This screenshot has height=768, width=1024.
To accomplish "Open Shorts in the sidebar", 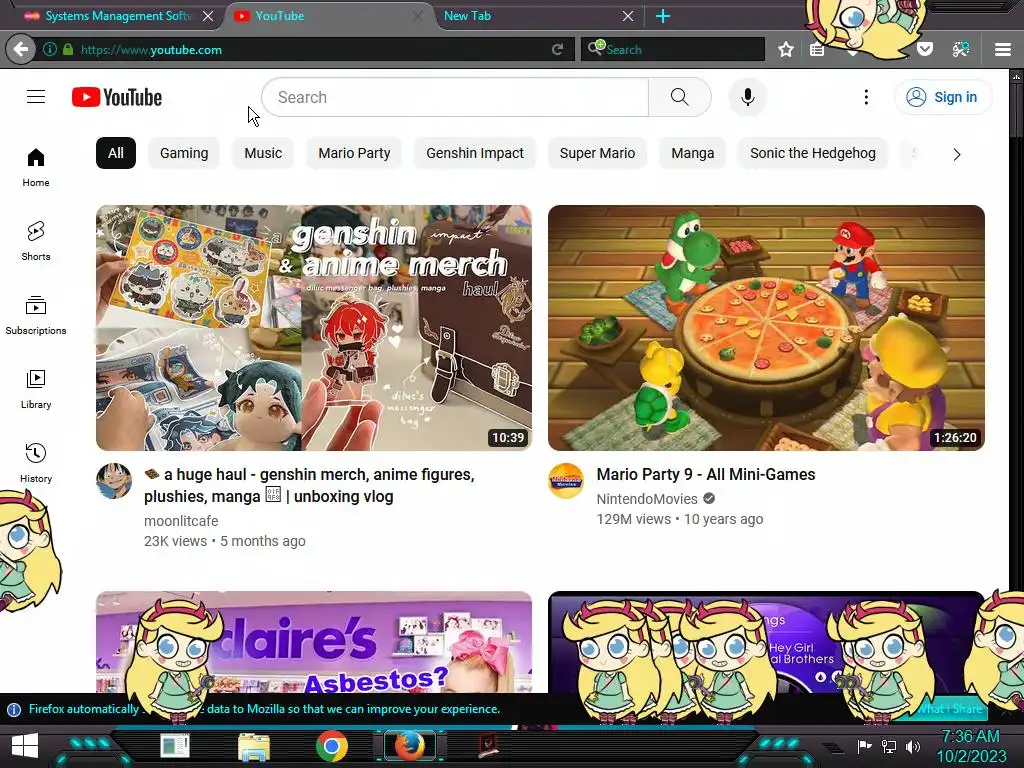I will [36, 241].
